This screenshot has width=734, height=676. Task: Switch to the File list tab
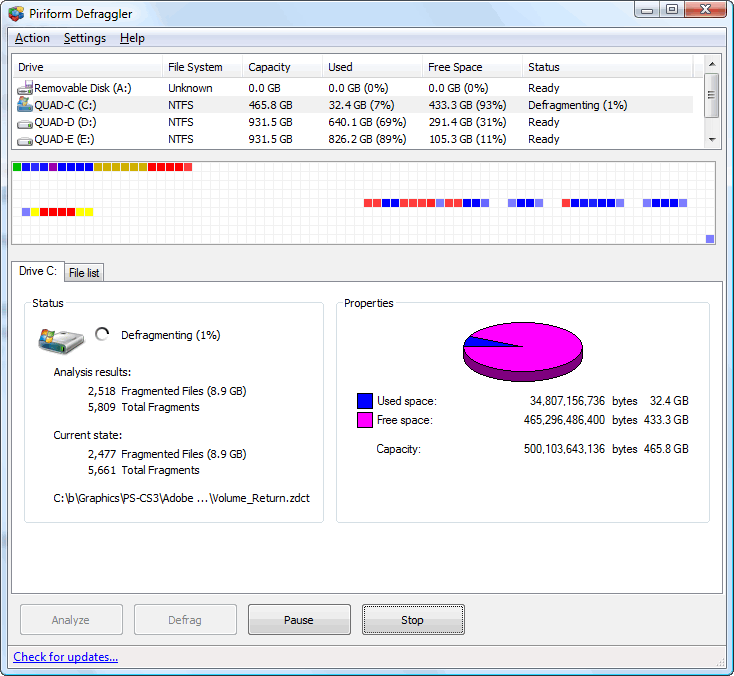point(84,272)
